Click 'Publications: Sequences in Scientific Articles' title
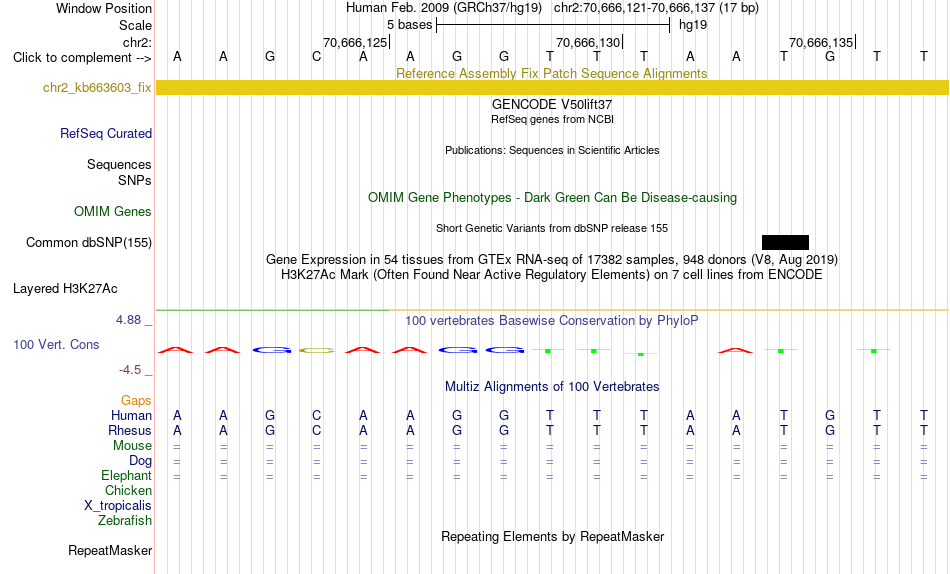950x574 pixels. (552, 150)
